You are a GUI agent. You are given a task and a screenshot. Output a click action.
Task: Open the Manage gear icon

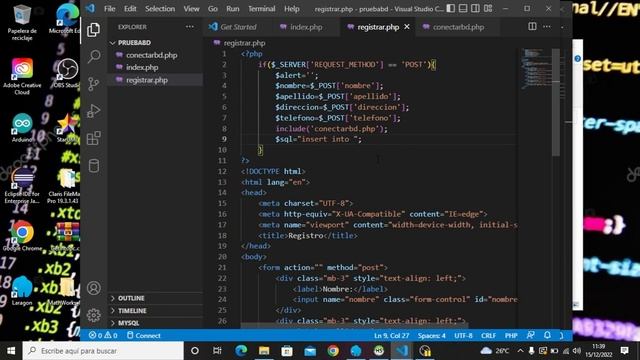(x=94, y=315)
